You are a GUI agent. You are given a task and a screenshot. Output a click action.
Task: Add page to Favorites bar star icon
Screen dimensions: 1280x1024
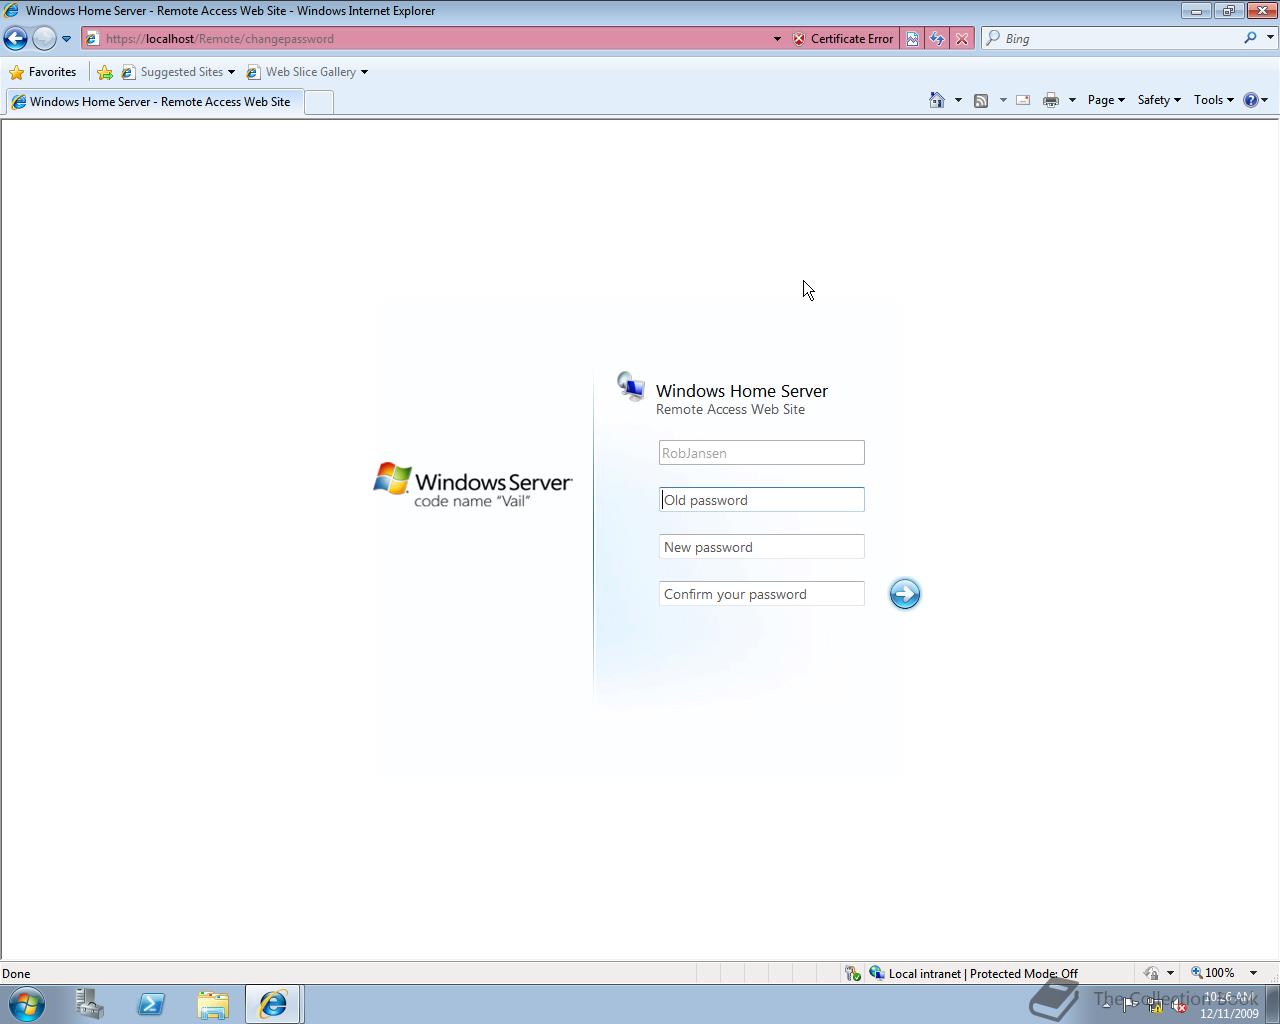105,72
